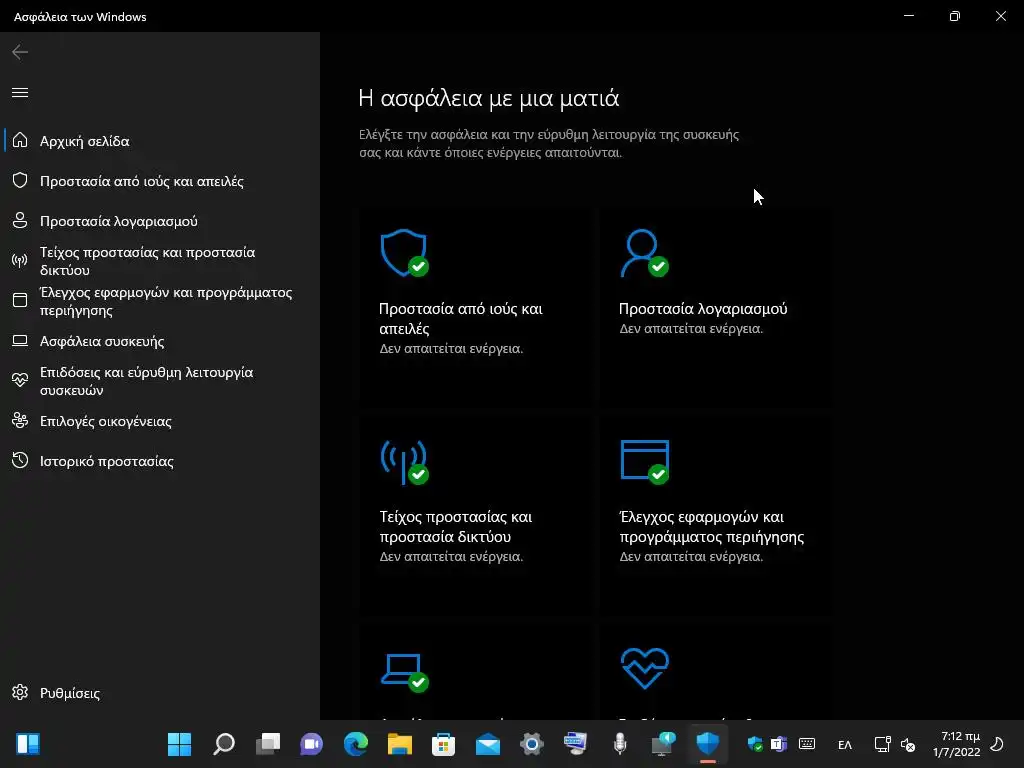Open Προστασία από ιούς και απειλές sidebar item
The height and width of the screenshot is (768, 1024).
(160, 181)
